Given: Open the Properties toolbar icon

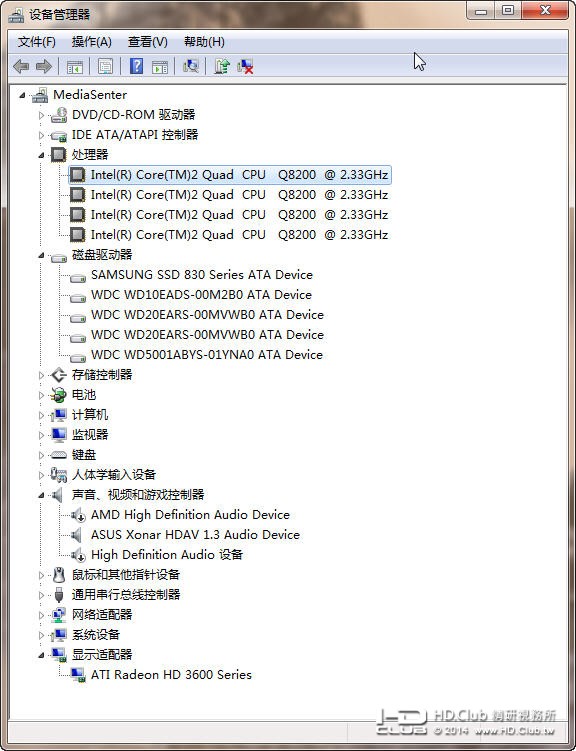Looking at the screenshot, I should 105,66.
